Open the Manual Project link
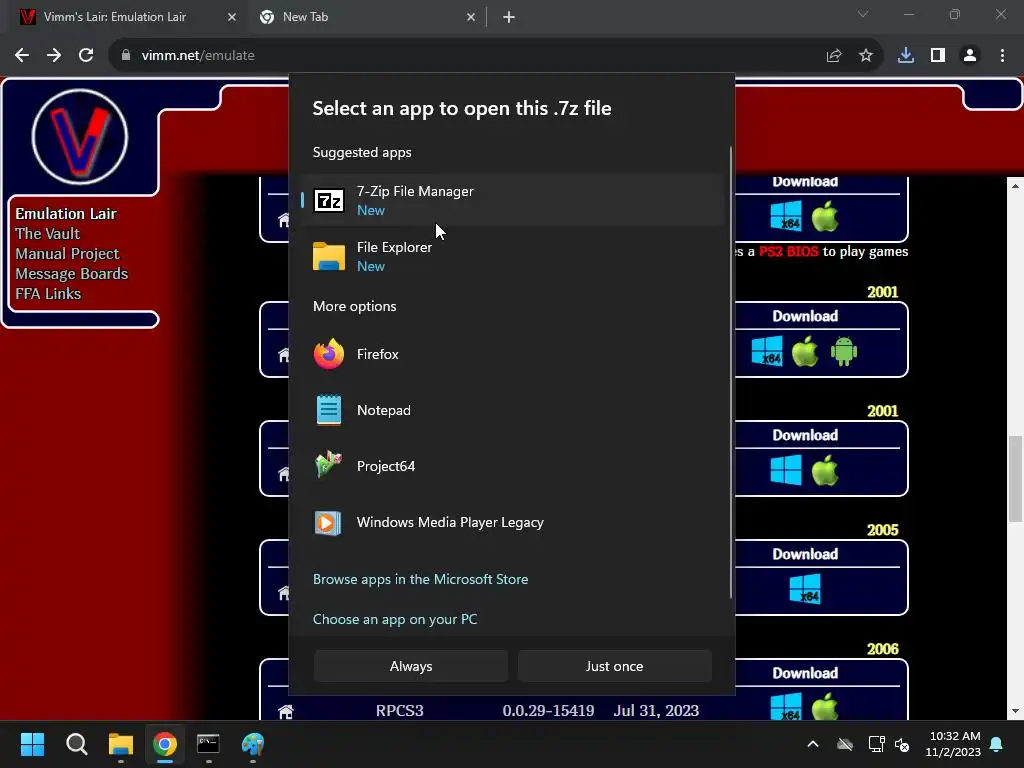This screenshot has height=768, width=1024. click(x=67, y=253)
